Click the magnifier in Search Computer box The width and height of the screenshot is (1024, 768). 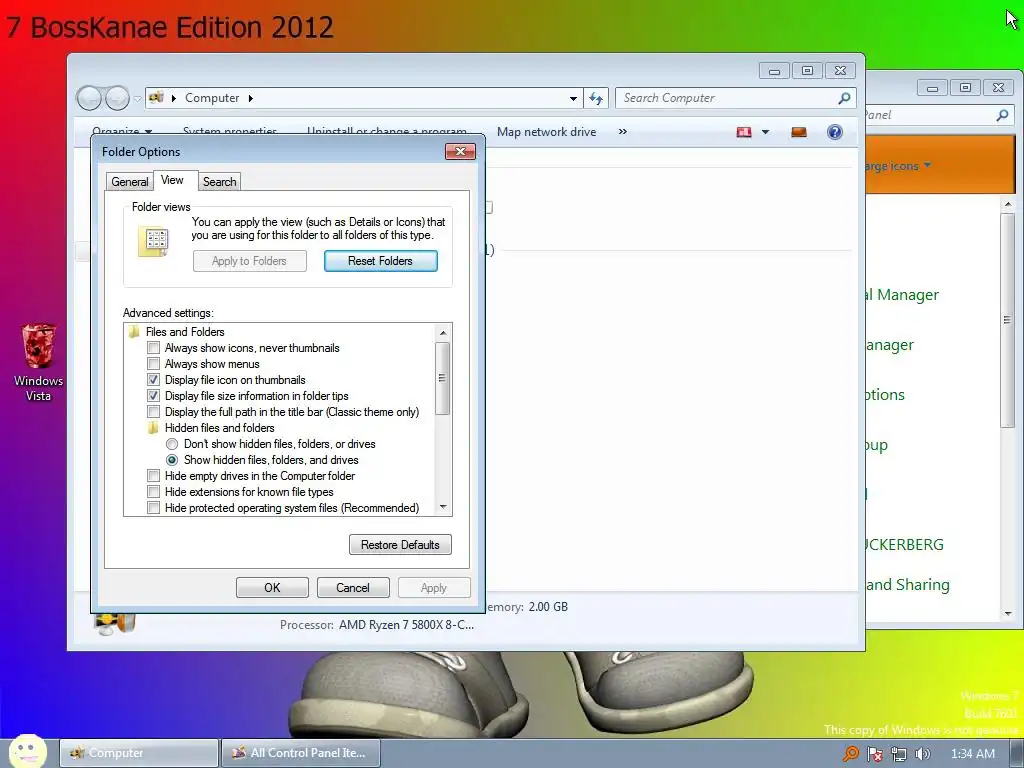point(844,98)
